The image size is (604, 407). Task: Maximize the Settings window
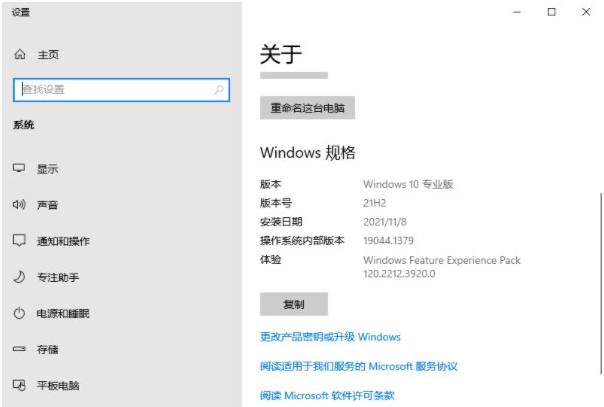coord(552,12)
